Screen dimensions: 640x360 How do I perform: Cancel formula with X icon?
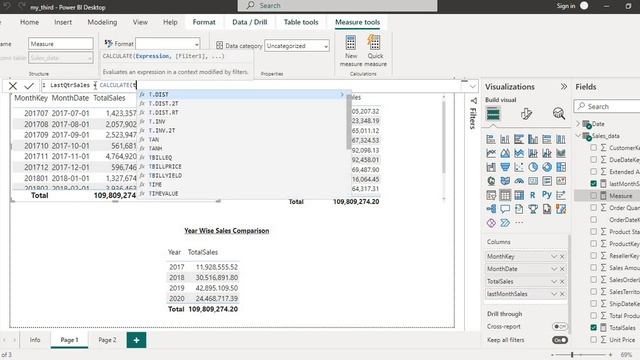pyautogui.click(x=13, y=86)
